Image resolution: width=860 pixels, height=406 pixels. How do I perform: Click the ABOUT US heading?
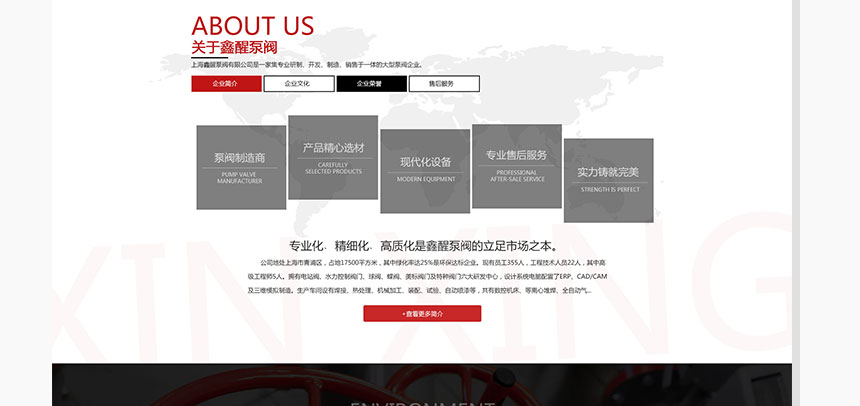click(x=253, y=26)
